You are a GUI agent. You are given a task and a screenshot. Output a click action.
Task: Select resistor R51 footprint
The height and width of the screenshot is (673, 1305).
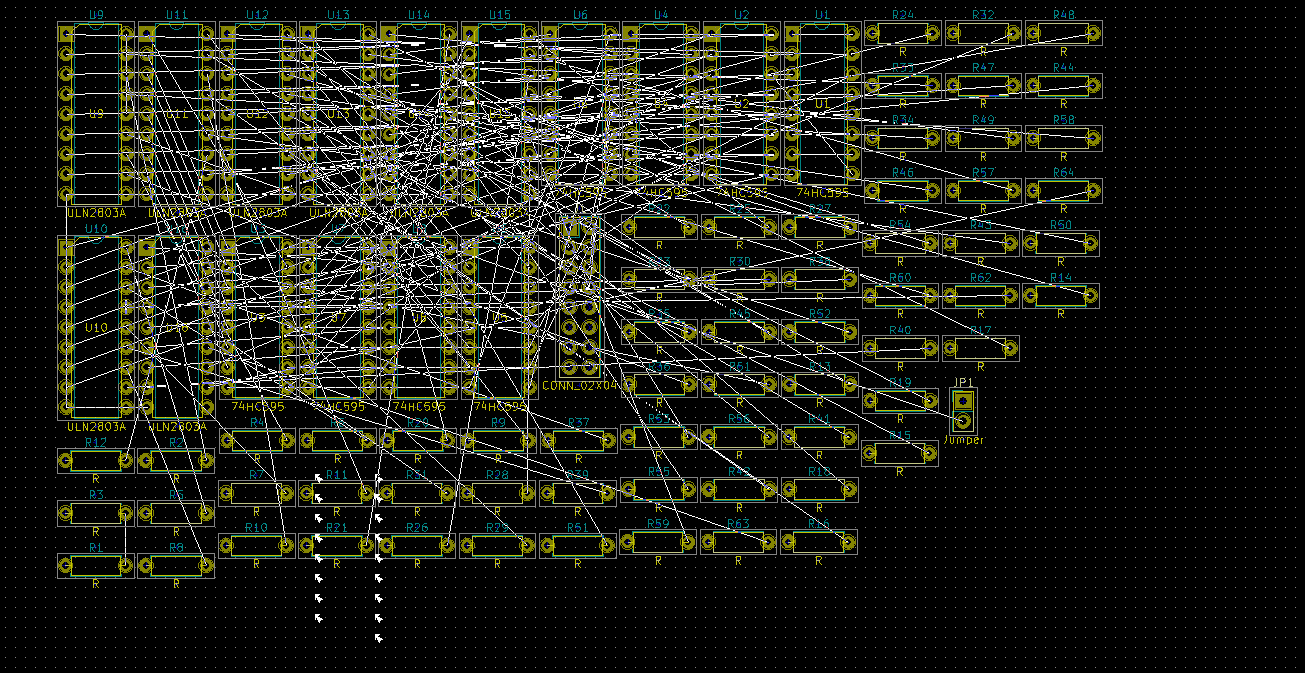point(579,545)
